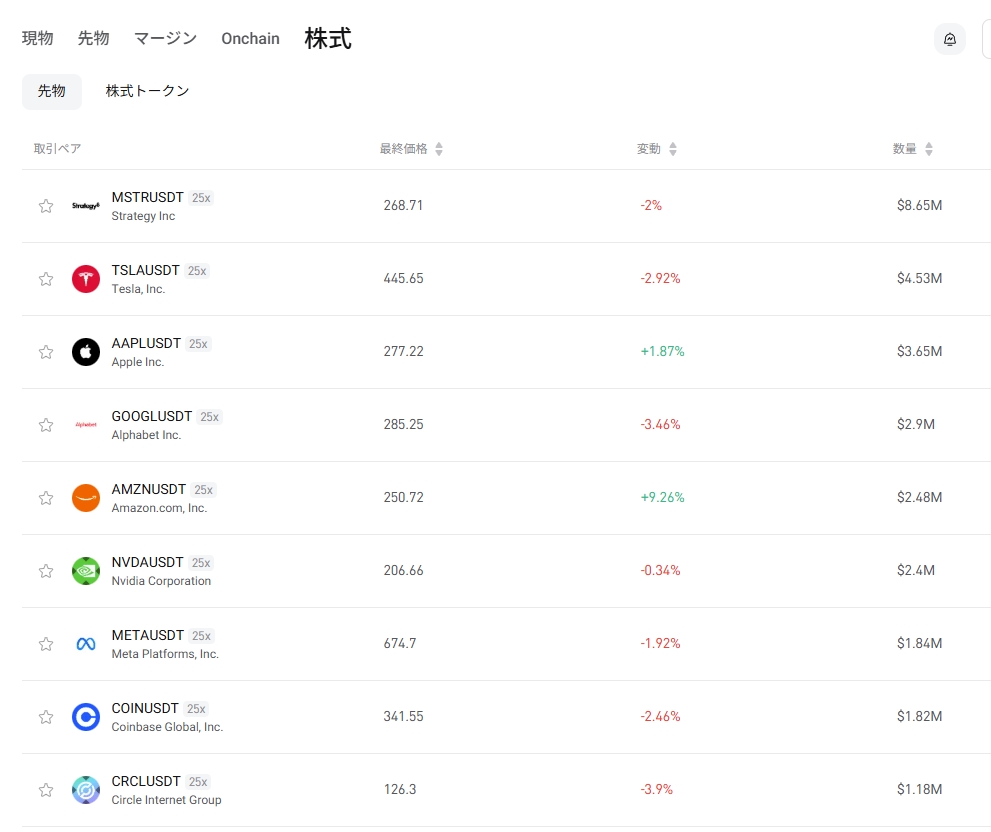991x832 pixels.
Task: Click the Apple logo icon
Action: point(86,352)
